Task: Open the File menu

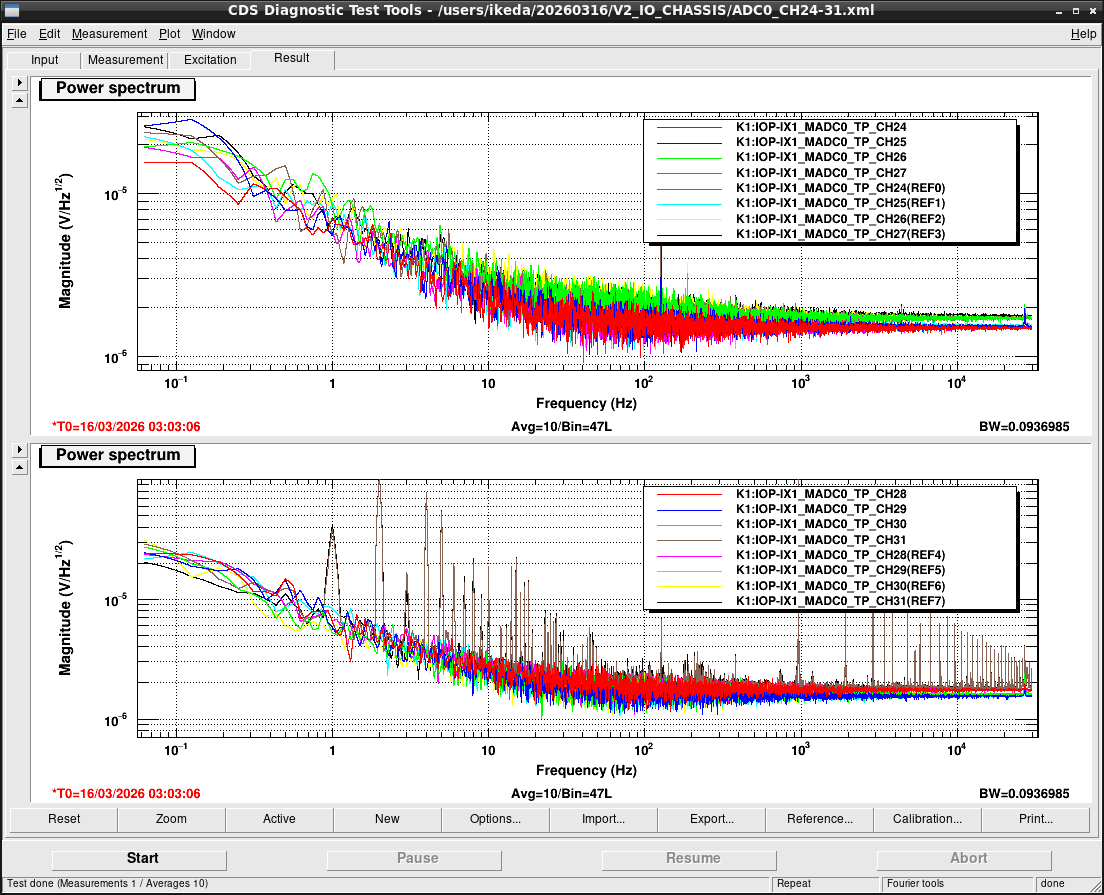Action: click(16, 34)
